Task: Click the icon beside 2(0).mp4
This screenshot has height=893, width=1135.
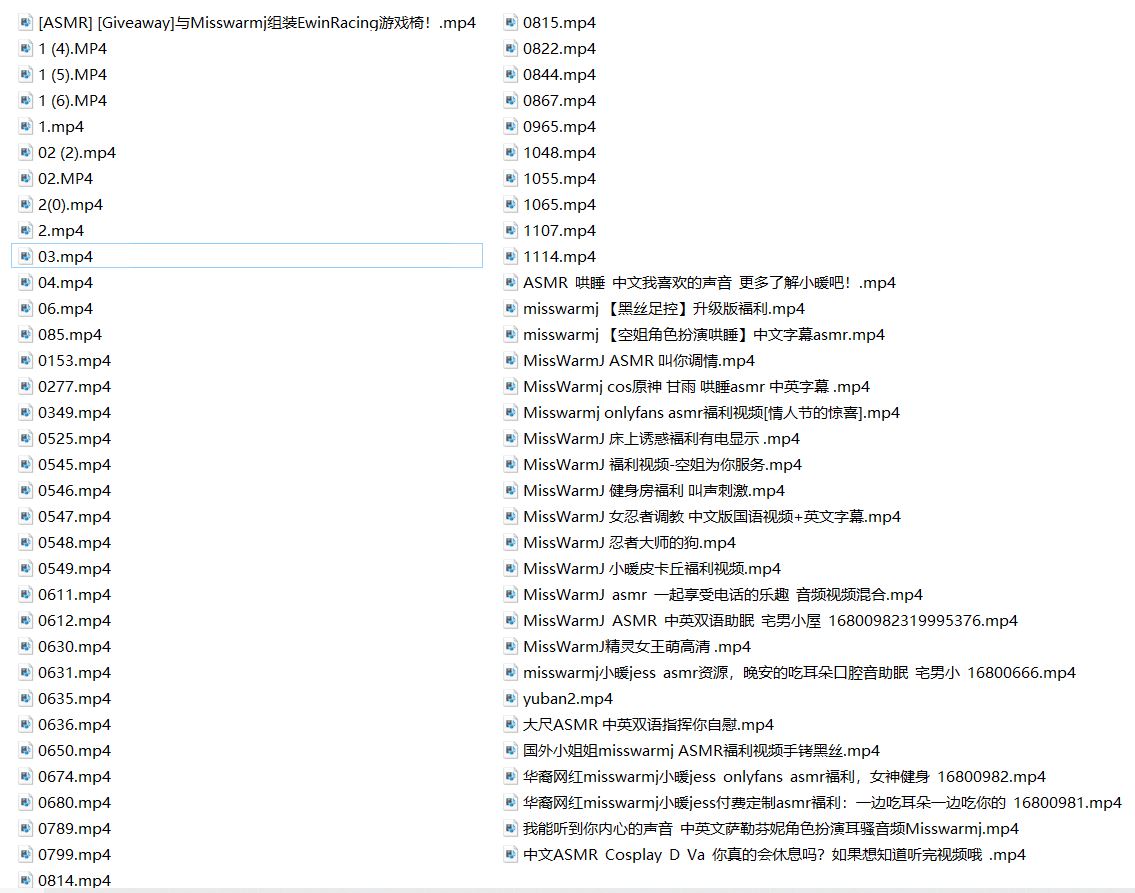Action: pyautogui.click(x=25, y=205)
